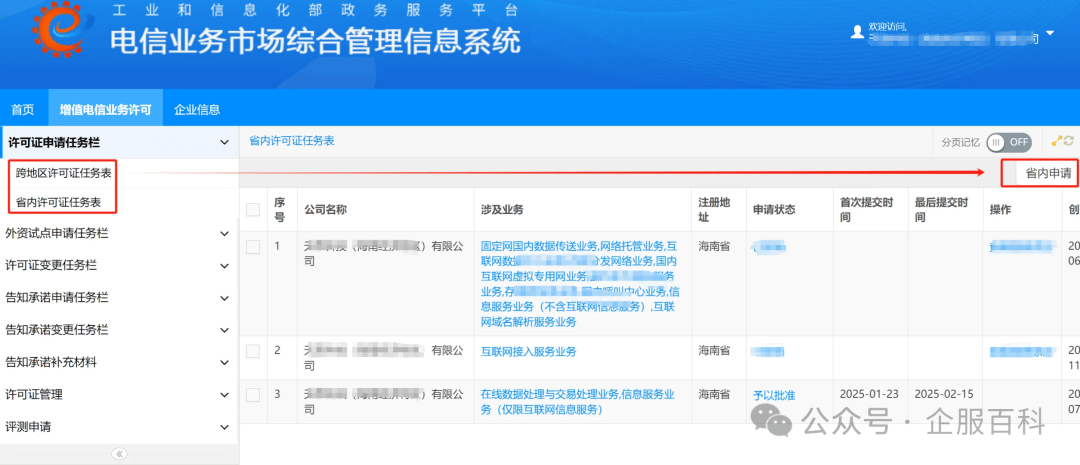
Task: Click the fullscreen expand arrows icon
Action: click(x=1056, y=142)
